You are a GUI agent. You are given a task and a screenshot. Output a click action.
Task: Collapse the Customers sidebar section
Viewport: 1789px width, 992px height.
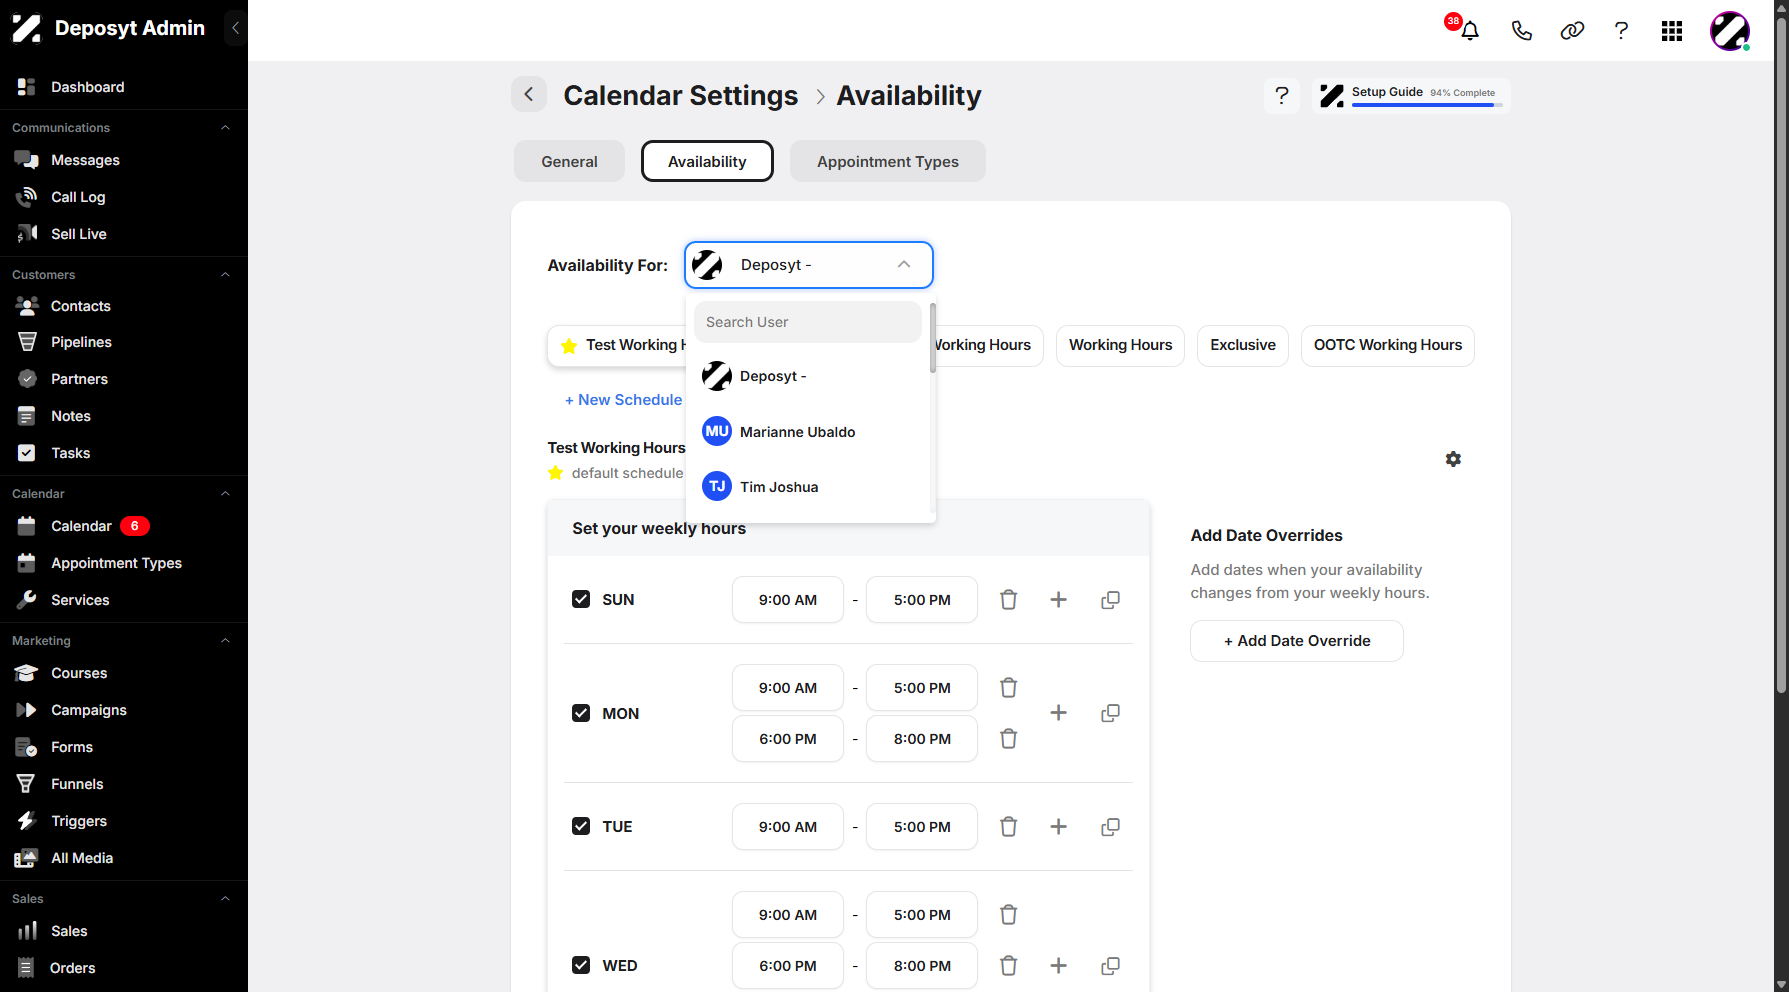tap(225, 275)
